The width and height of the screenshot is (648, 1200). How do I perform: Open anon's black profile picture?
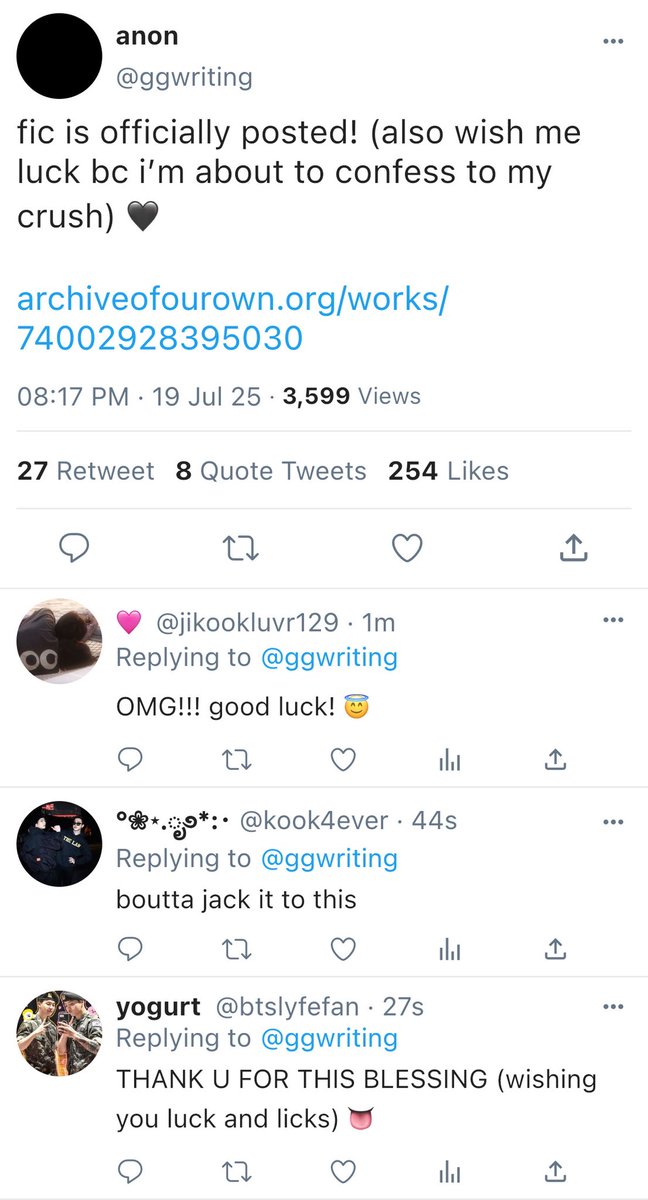tap(59, 56)
